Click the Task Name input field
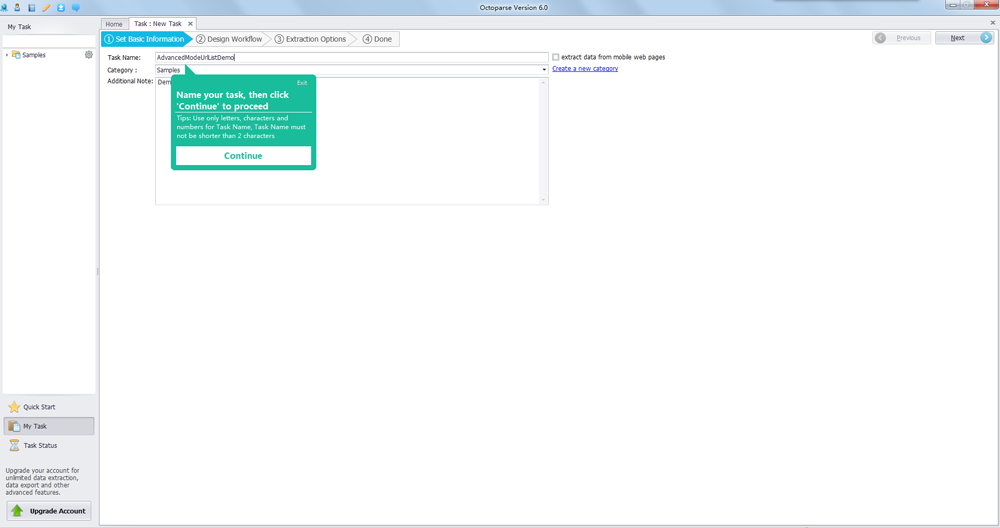The image size is (1000, 528). pos(350,57)
